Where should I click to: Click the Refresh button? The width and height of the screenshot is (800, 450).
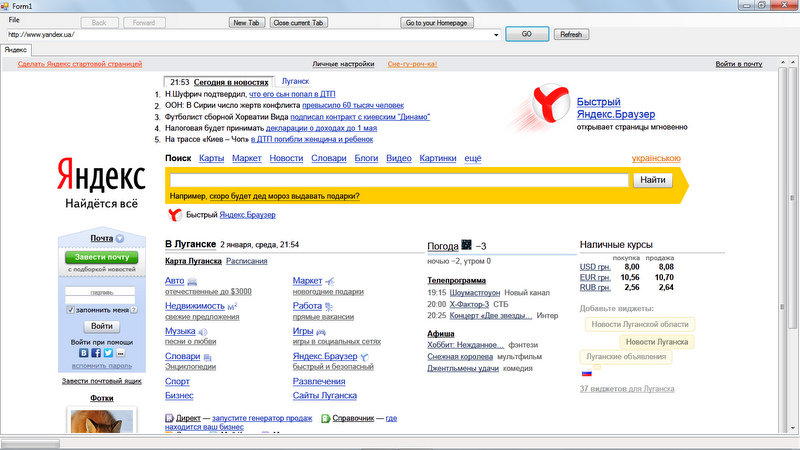[571, 34]
